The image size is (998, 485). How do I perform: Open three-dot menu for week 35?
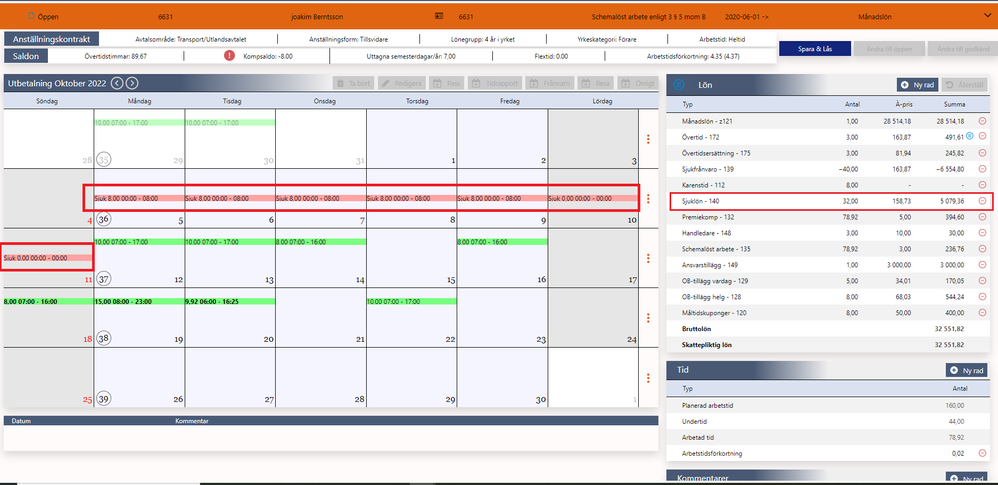(648, 139)
